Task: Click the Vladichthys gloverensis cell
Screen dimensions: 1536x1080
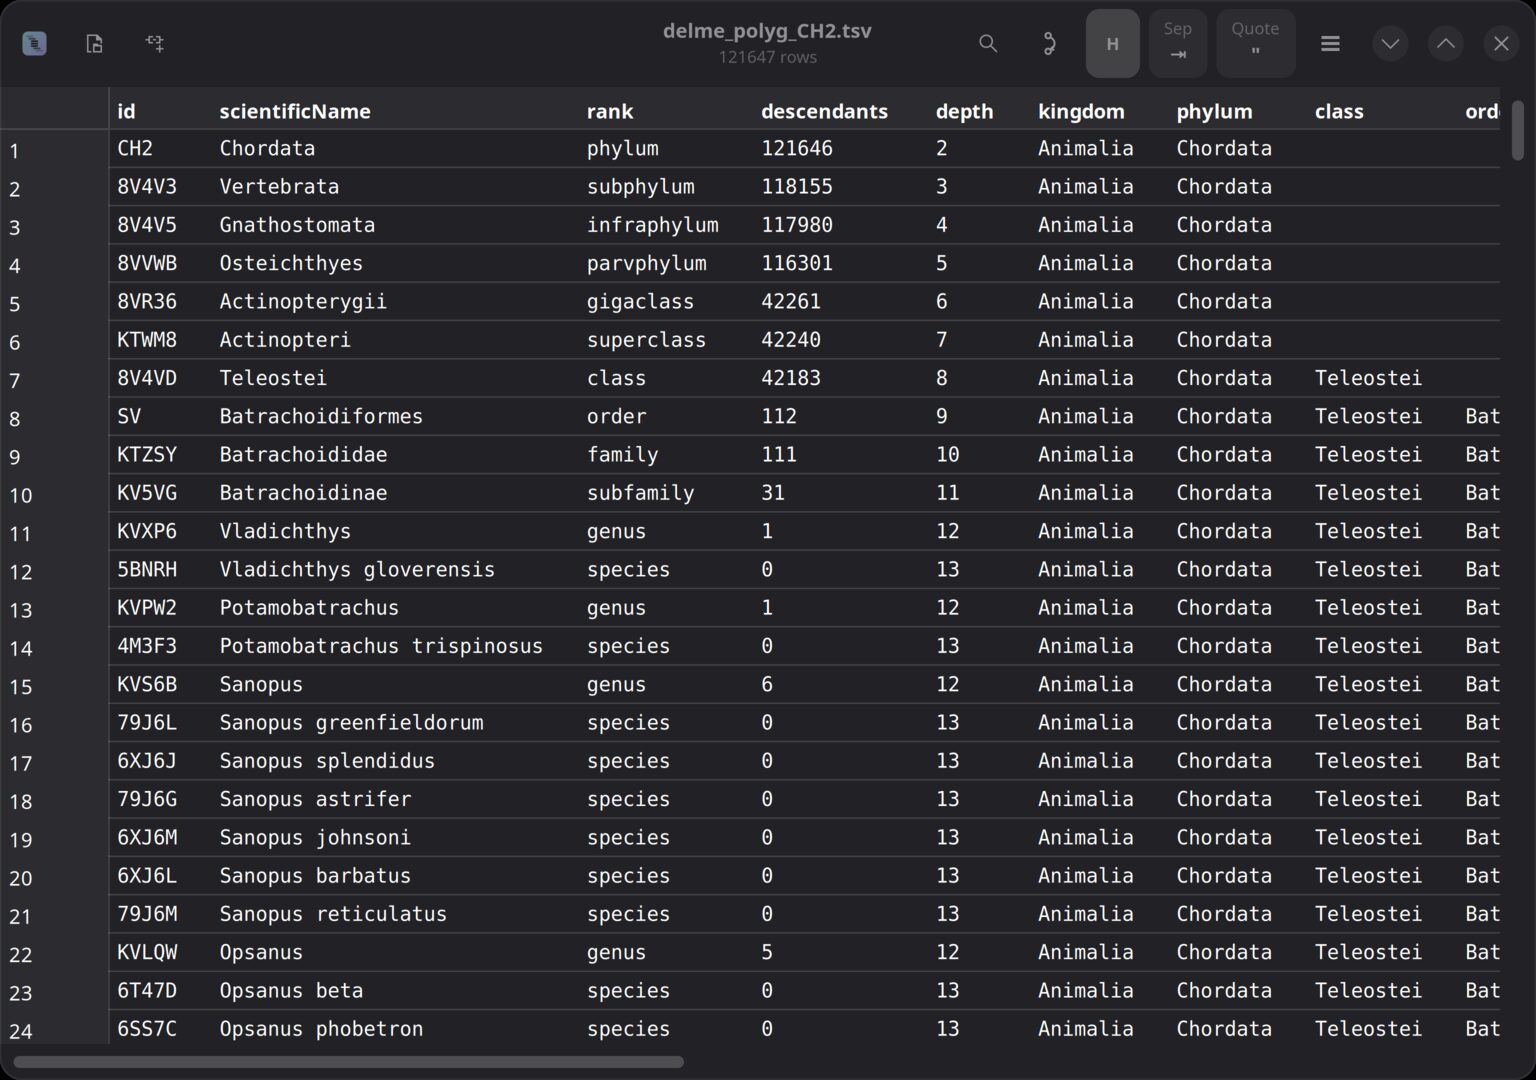Action: click(x=357, y=569)
